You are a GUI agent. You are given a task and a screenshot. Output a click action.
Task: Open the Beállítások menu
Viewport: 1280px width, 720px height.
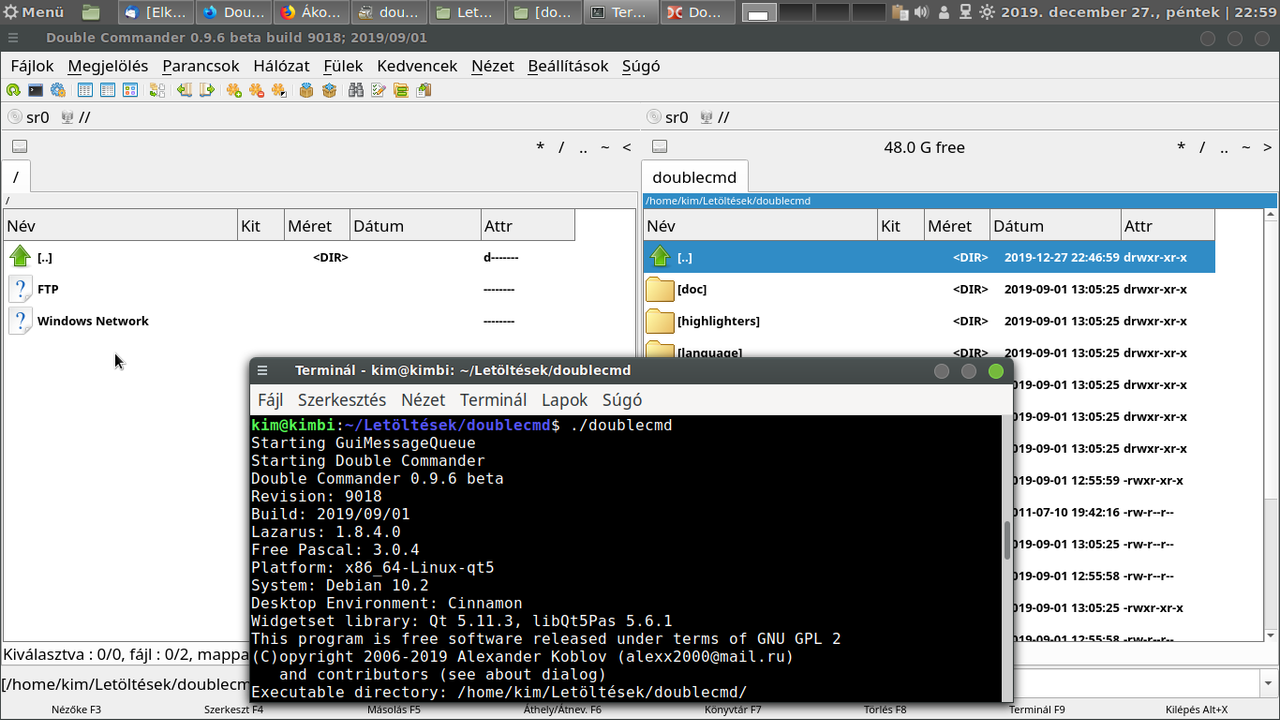pos(568,66)
